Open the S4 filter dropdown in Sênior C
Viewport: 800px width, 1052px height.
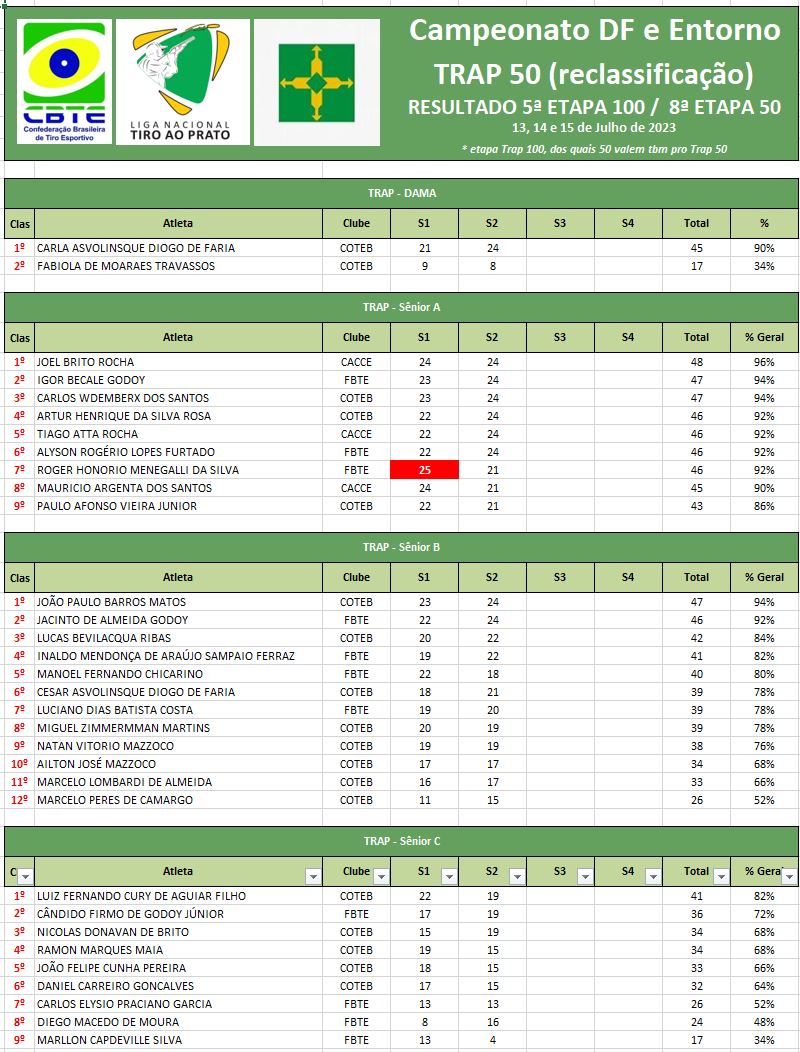pyautogui.click(x=653, y=877)
